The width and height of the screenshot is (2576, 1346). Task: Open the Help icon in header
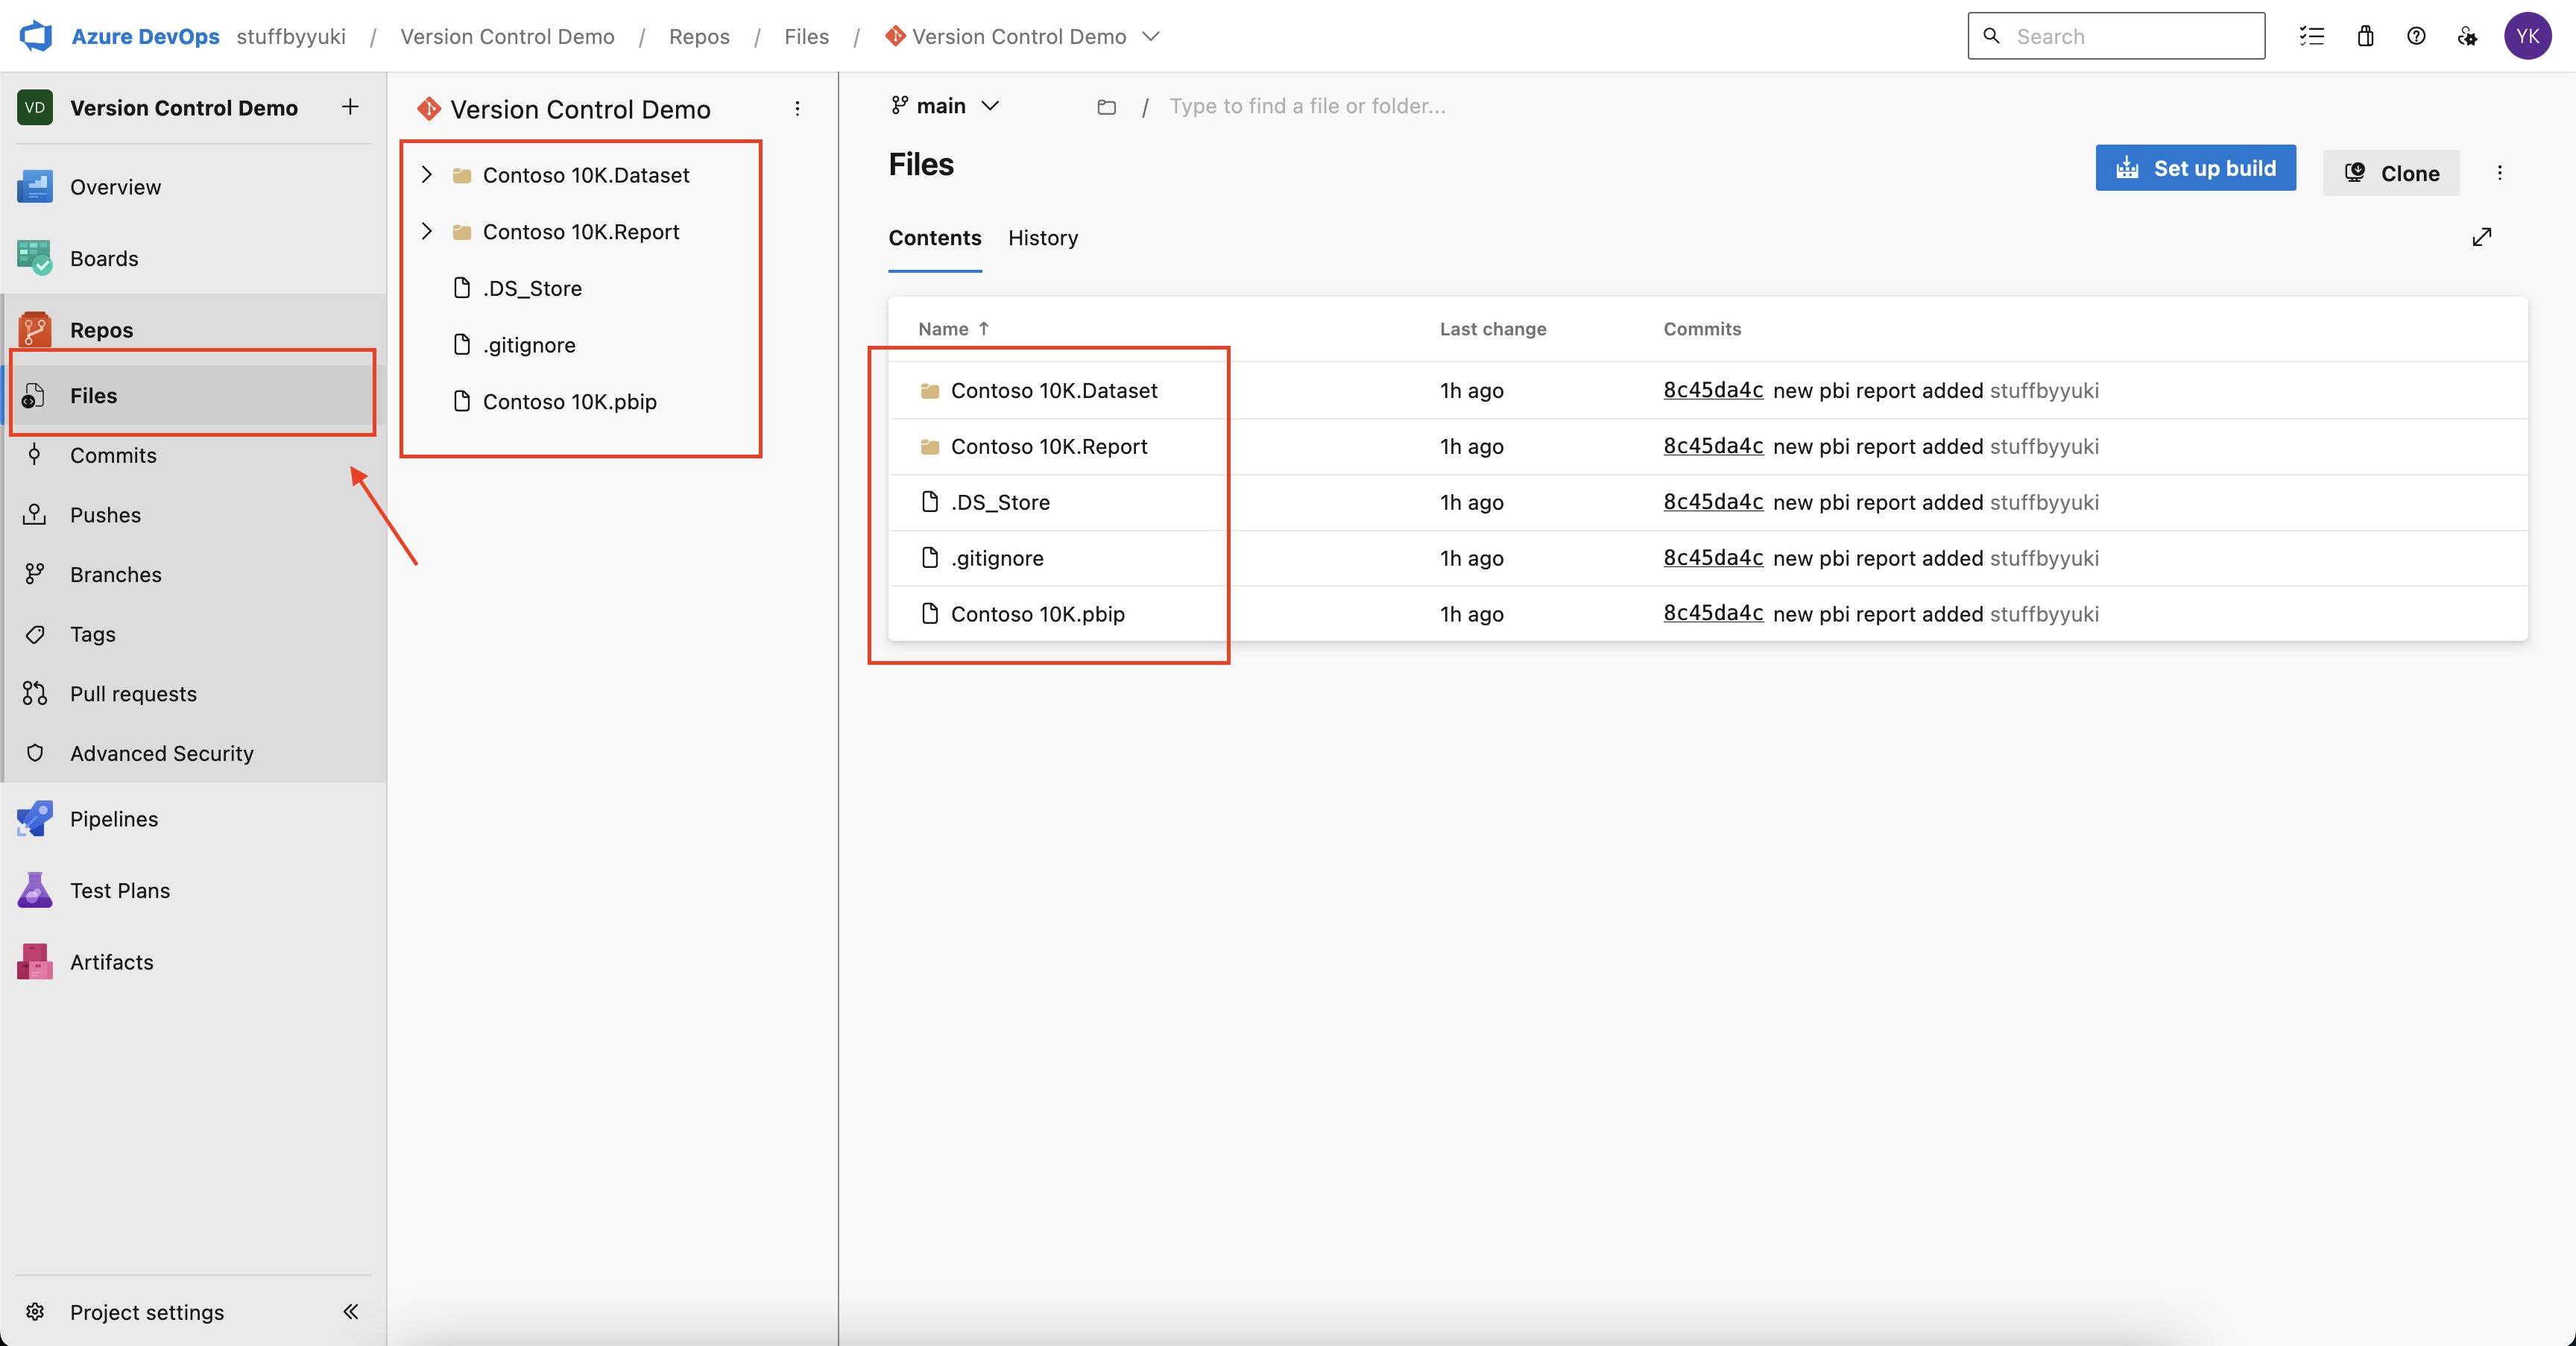tap(2416, 36)
